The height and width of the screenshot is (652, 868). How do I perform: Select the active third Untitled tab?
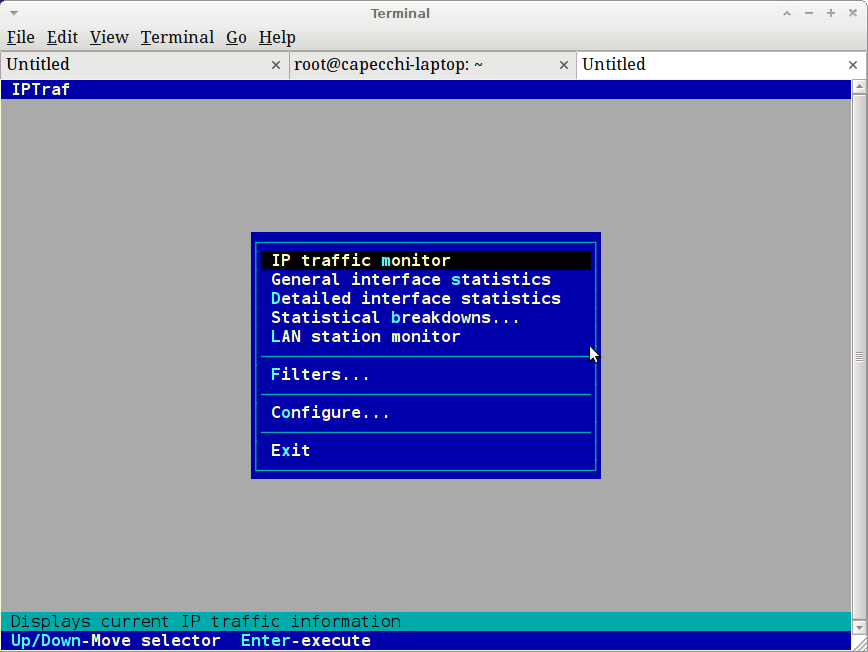coord(721,65)
